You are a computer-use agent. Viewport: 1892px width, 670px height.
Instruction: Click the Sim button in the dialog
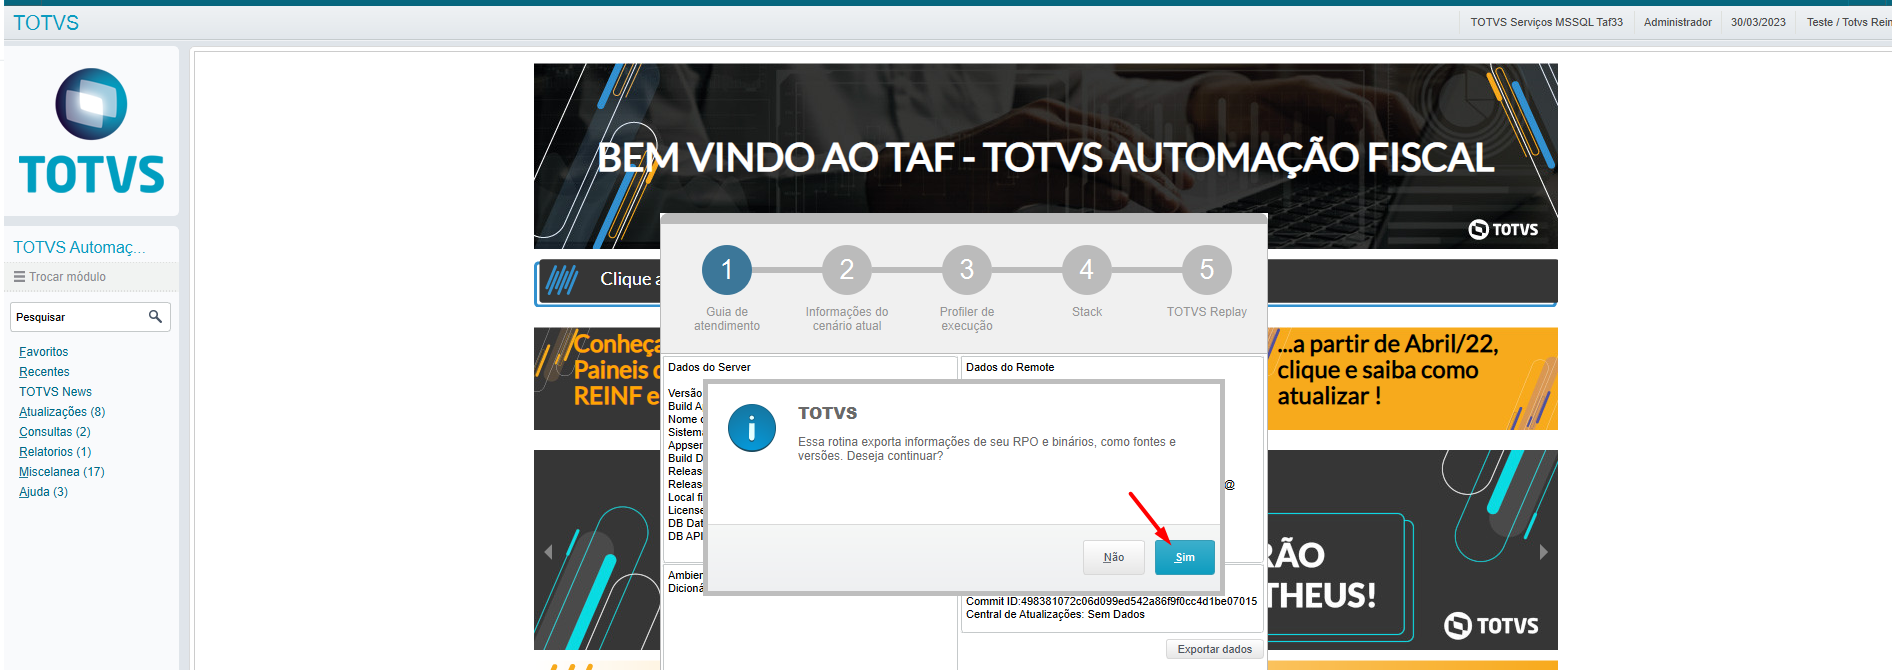(1184, 557)
